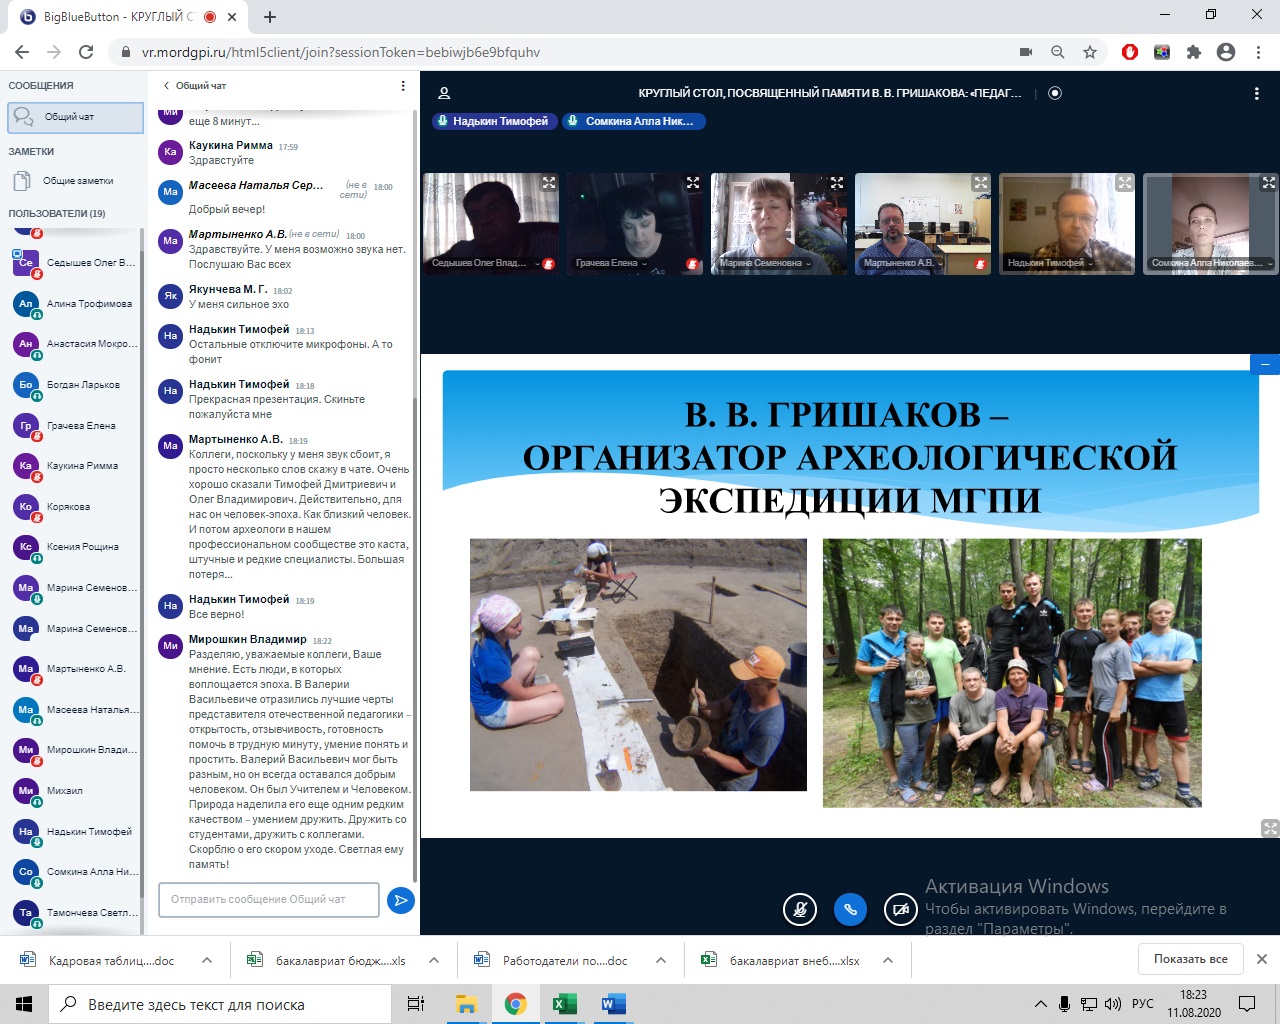Select user Богдан Ларьков in list
Screen dimensions: 1280x1024
coord(76,385)
